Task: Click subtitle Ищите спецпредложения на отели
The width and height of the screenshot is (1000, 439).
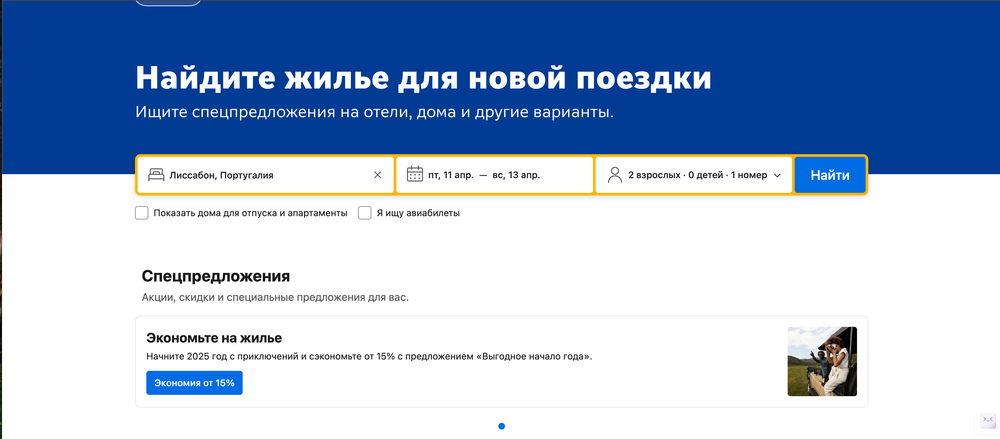Action: 374,113
